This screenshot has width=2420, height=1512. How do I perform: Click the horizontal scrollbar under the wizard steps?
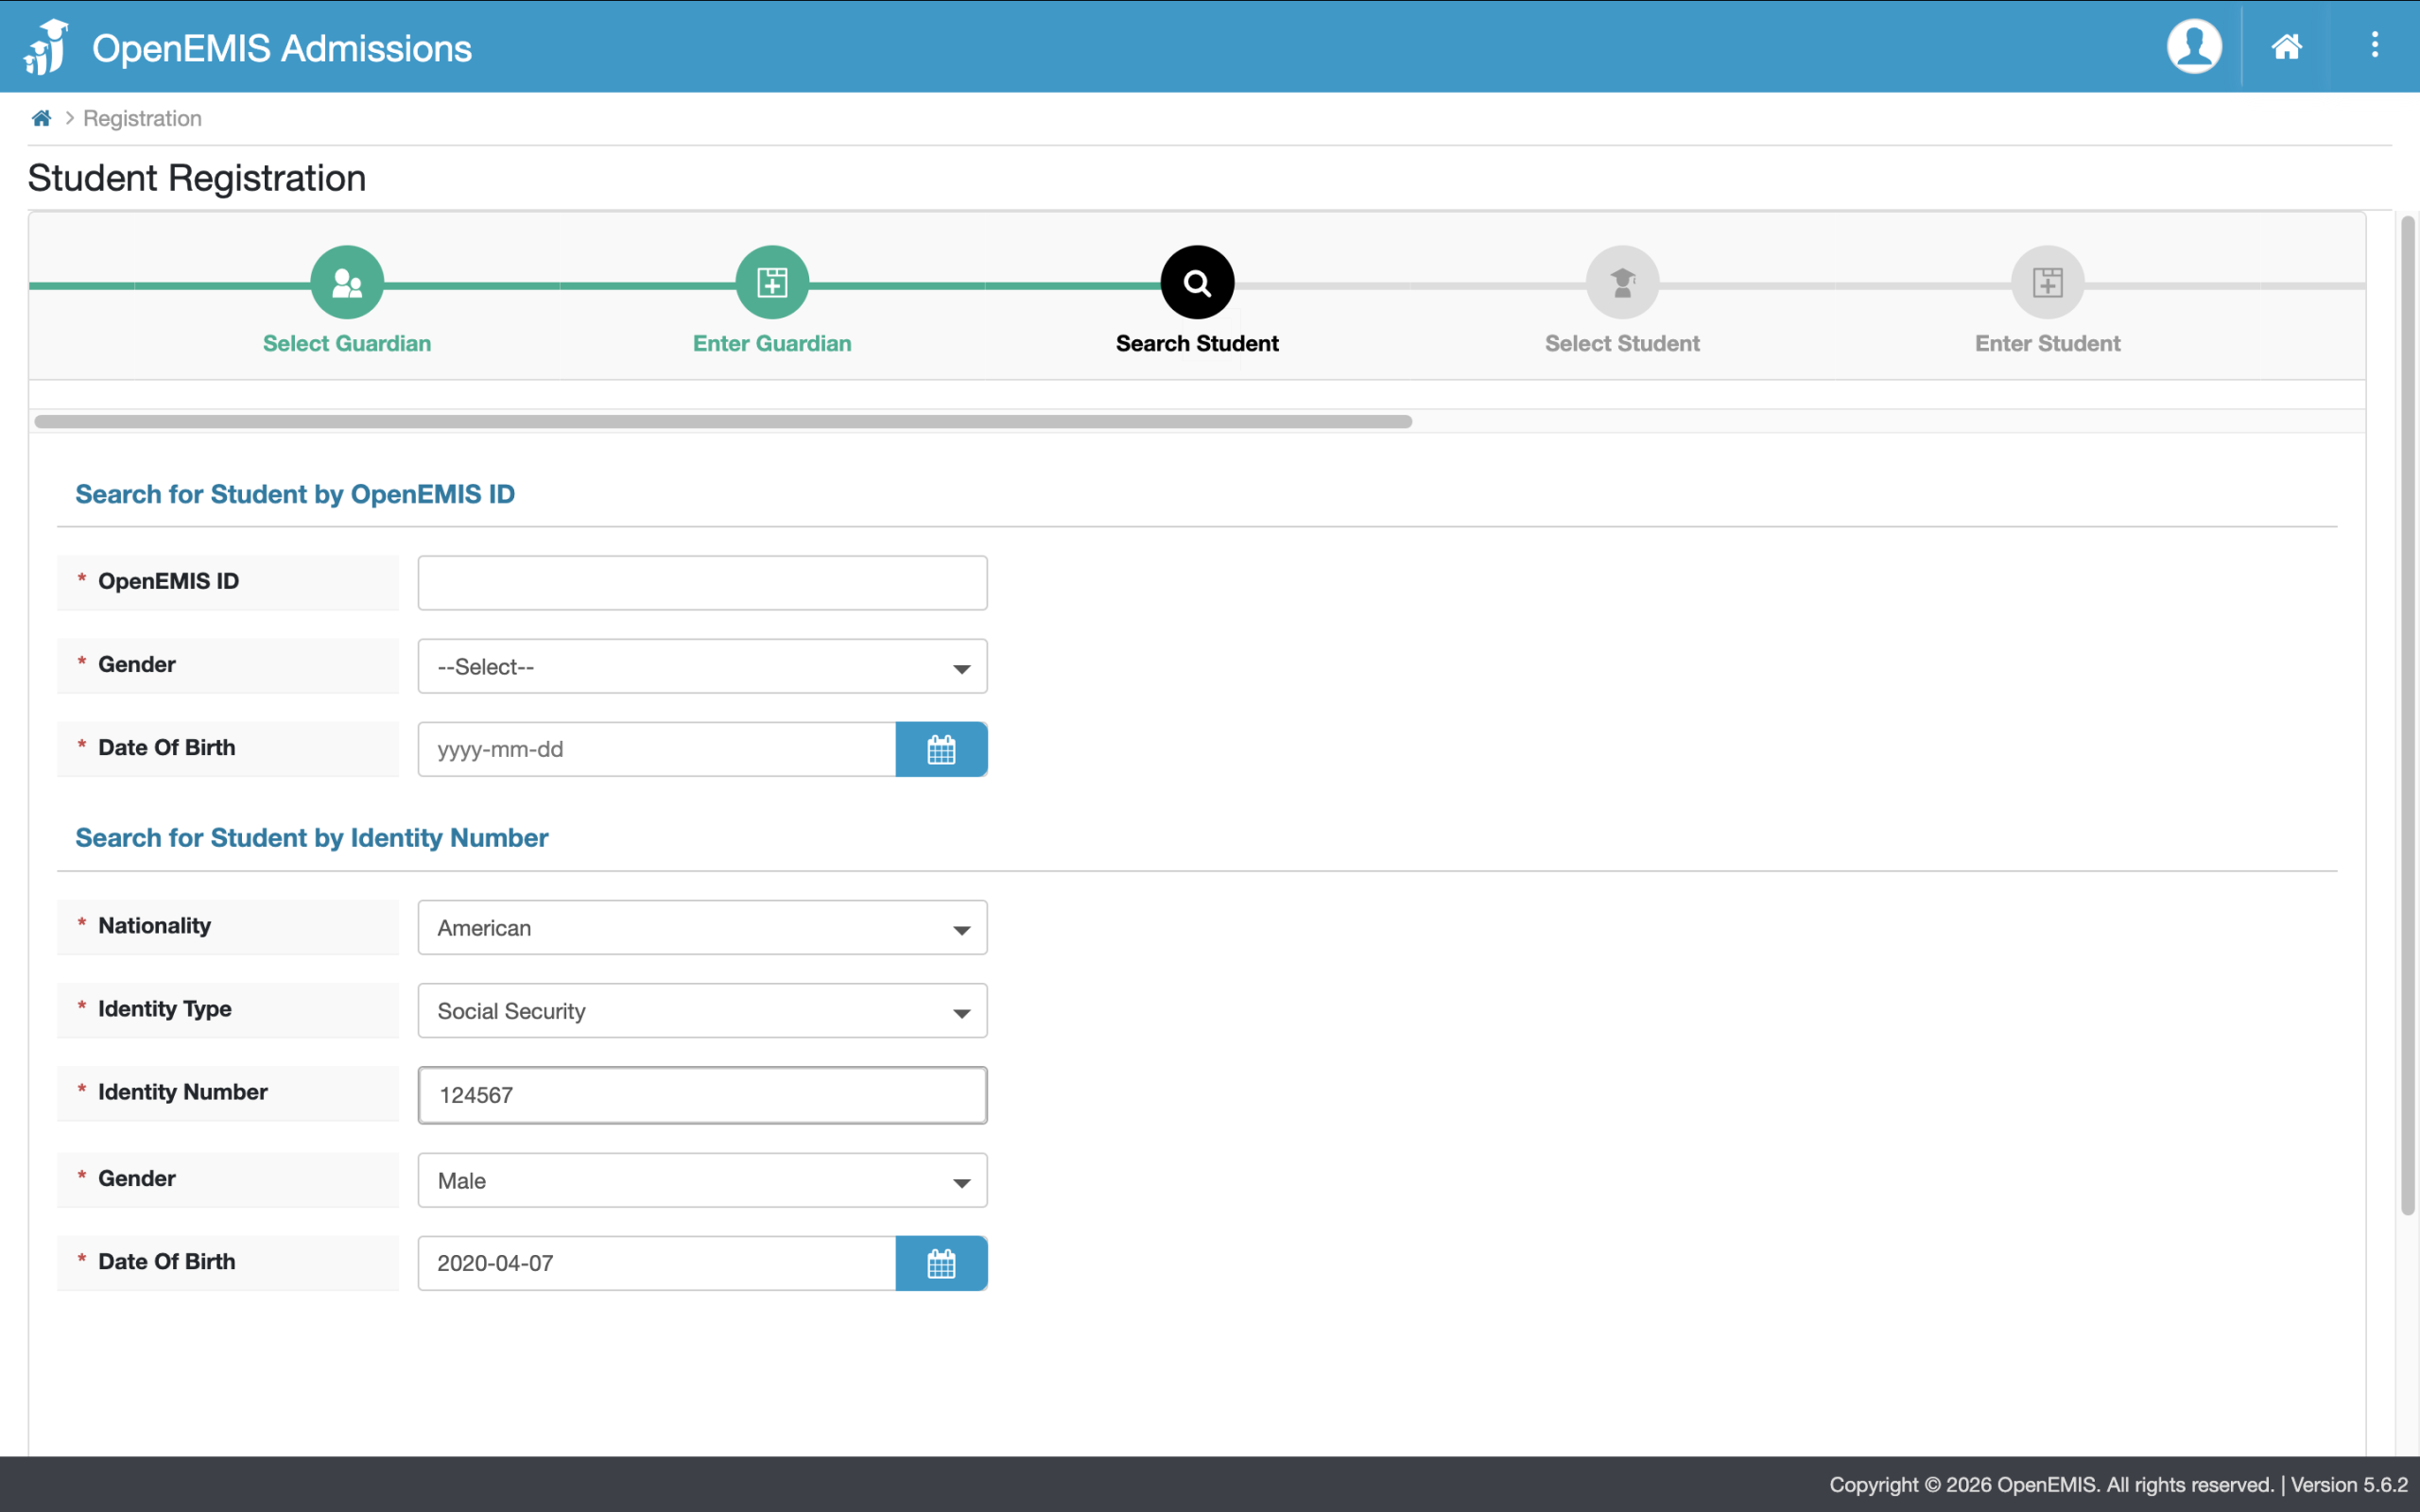point(723,421)
